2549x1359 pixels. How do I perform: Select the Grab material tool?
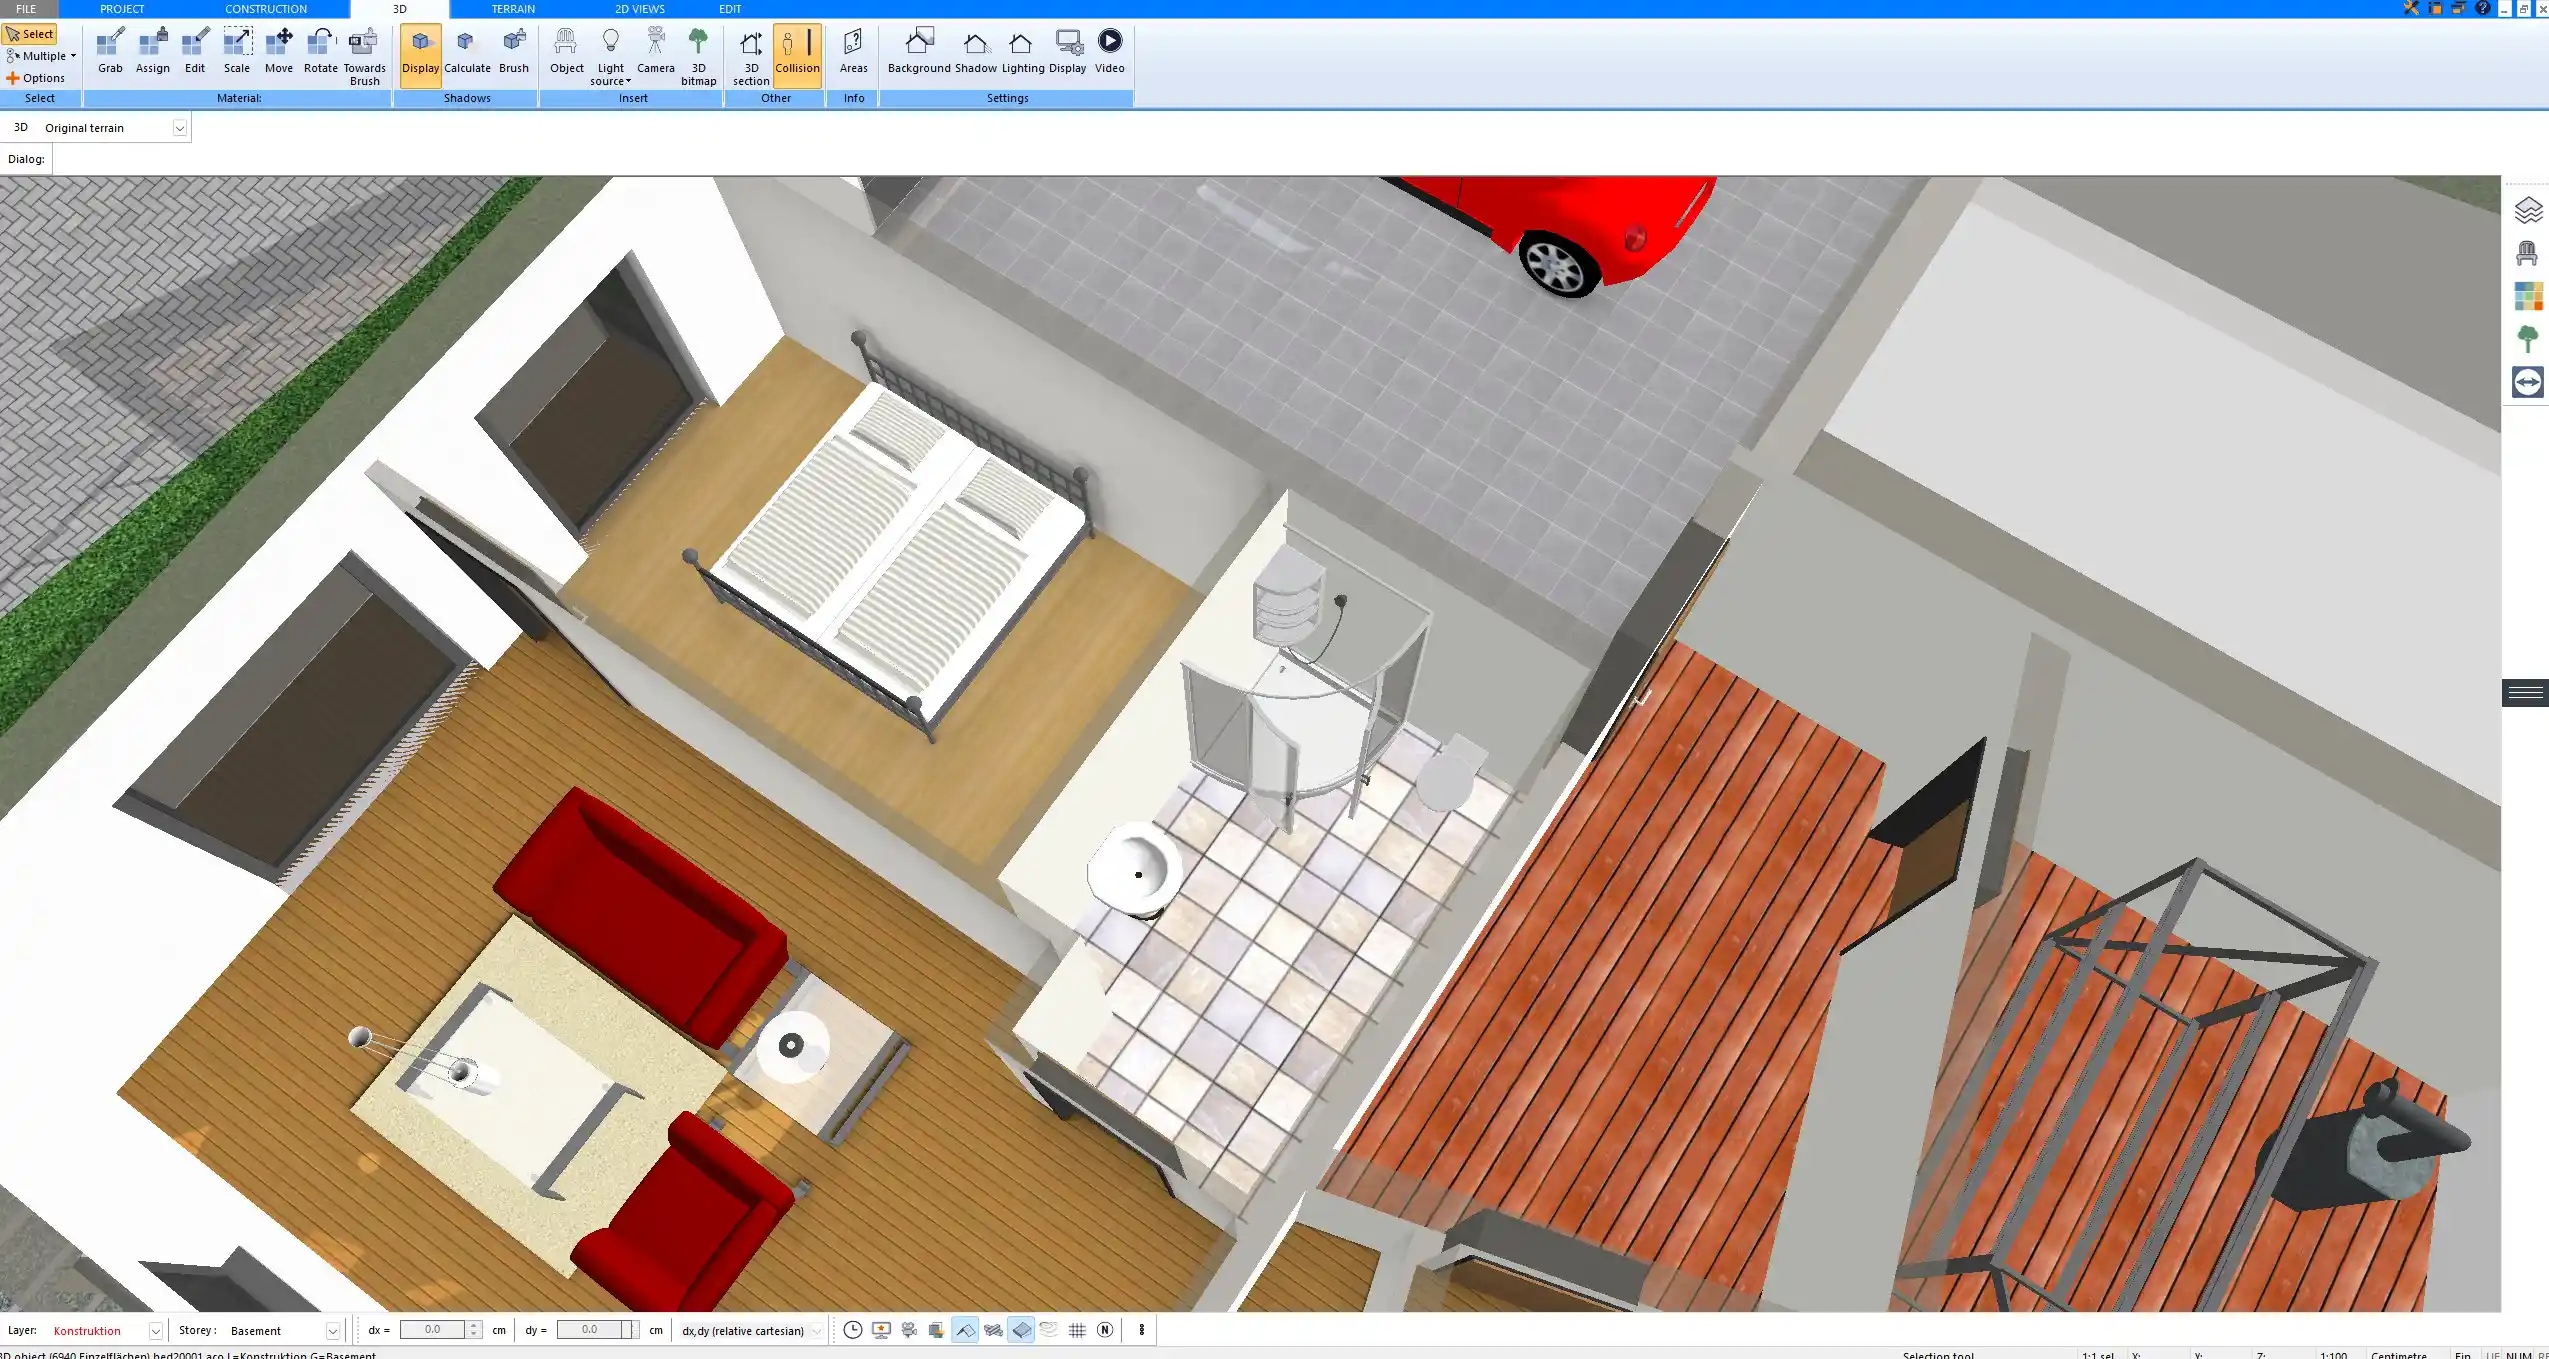[x=110, y=52]
